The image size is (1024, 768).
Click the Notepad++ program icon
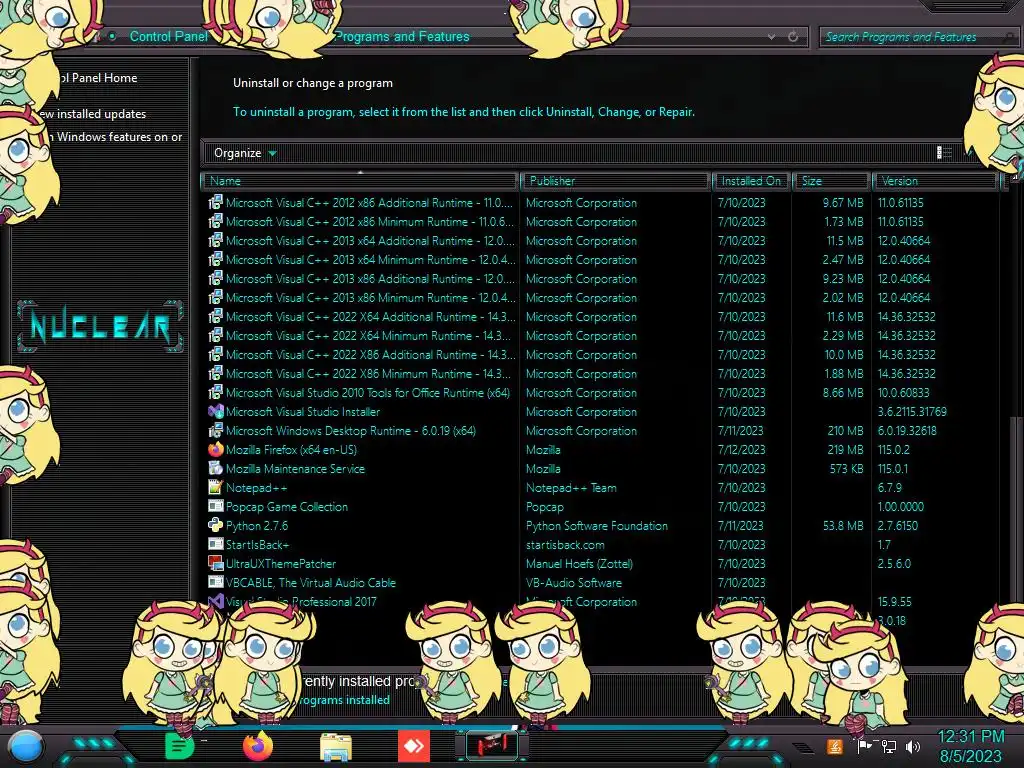pos(216,487)
